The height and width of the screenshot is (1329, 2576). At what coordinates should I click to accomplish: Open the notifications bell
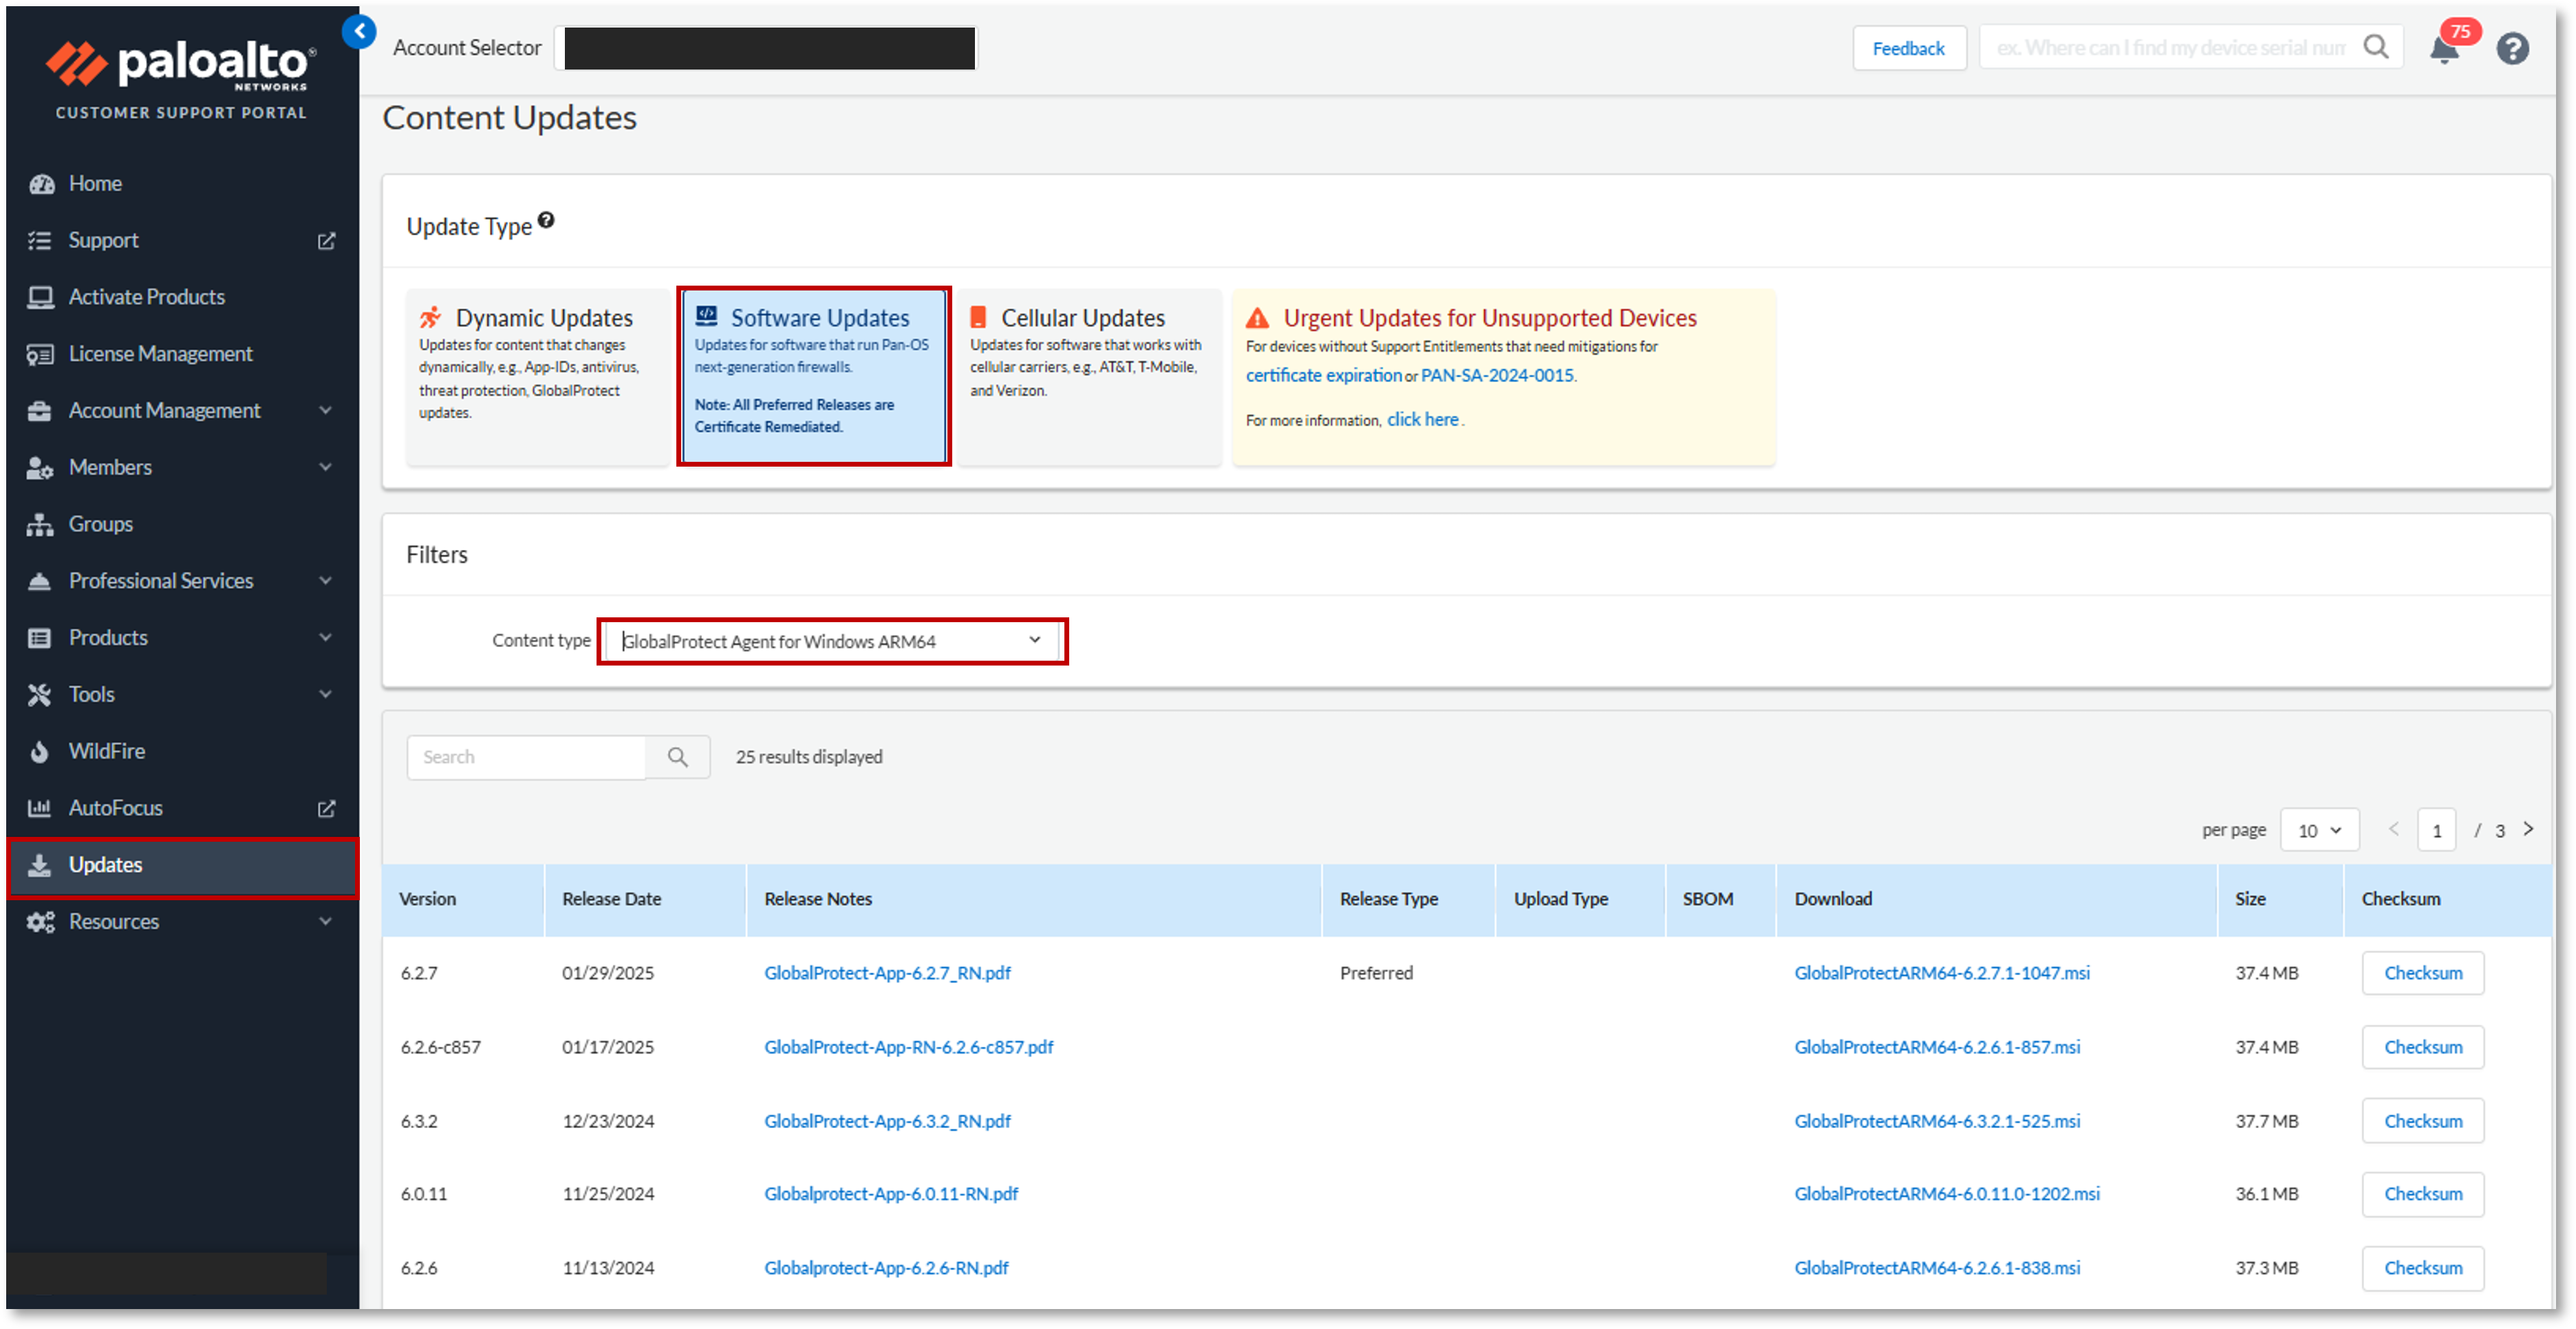[x=2443, y=48]
